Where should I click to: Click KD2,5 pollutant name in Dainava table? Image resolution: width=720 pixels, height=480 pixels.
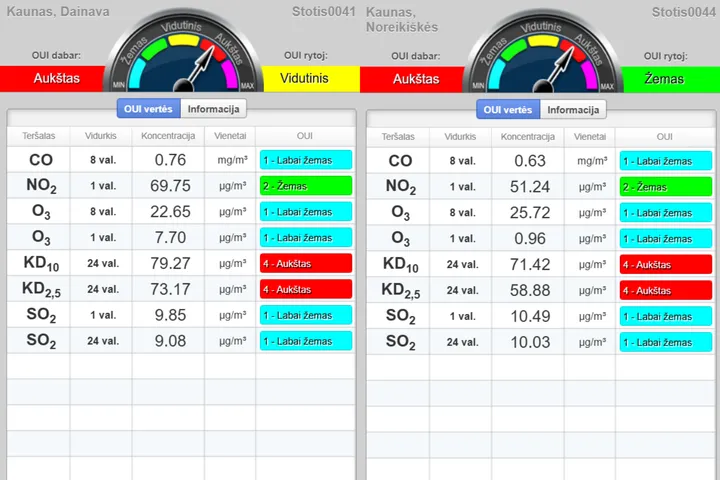click(x=41, y=289)
